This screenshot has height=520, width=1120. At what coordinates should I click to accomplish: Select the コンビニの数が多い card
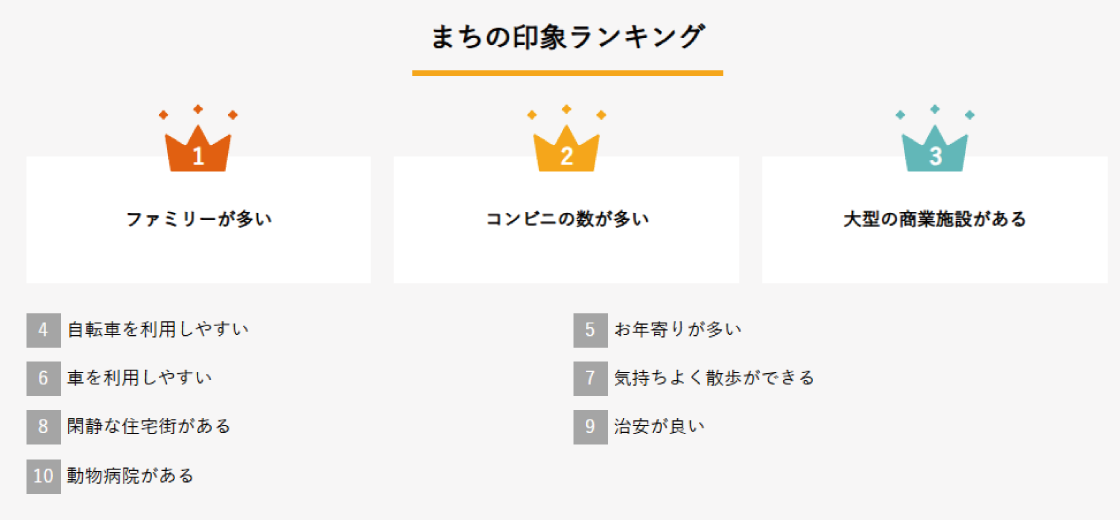click(566, 220)
